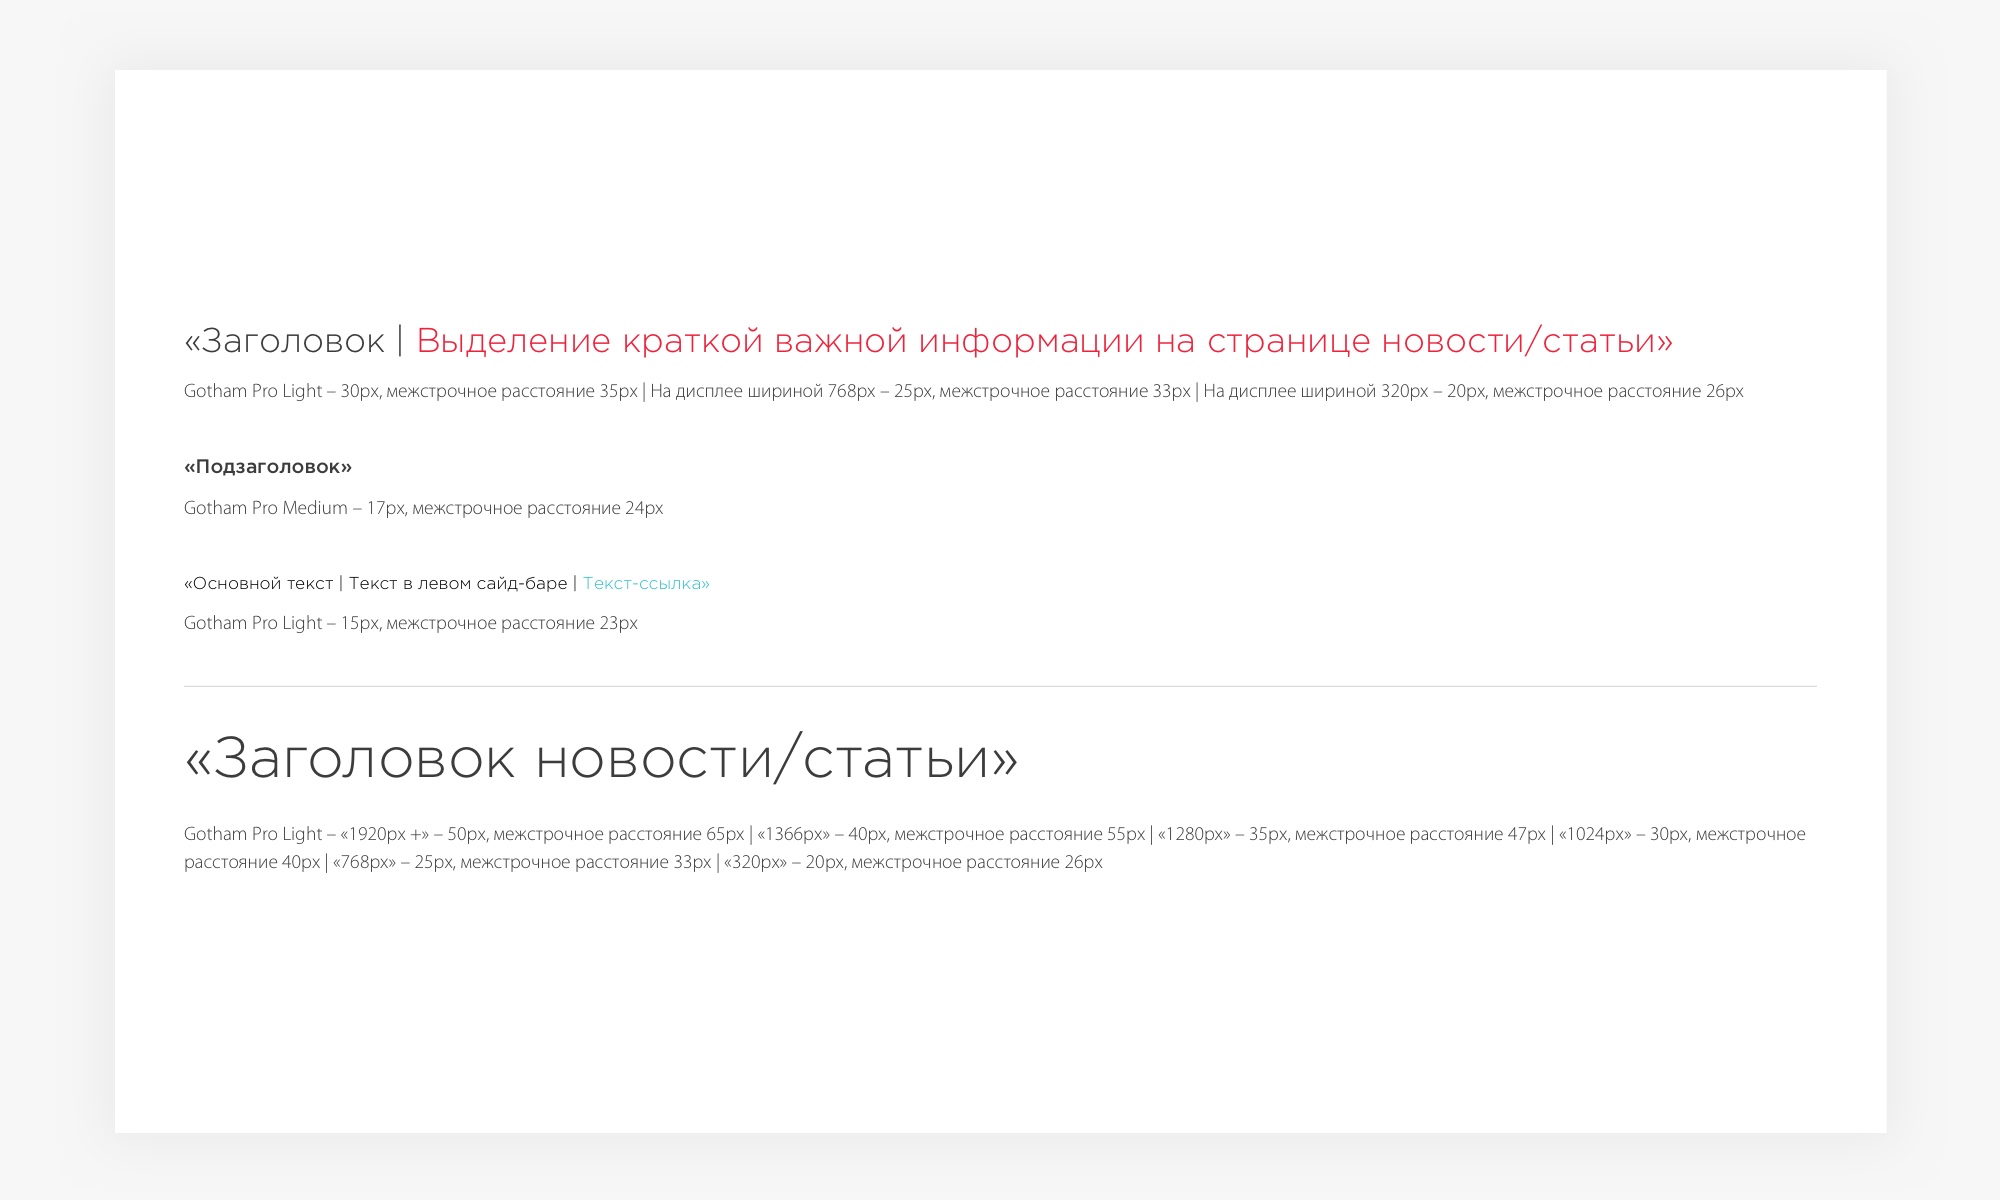Screen dimensions: 2000x1200
Task: Click the dark «Заголовок |» heading sample
Action: pyautogui.click(x=294, y=341)
